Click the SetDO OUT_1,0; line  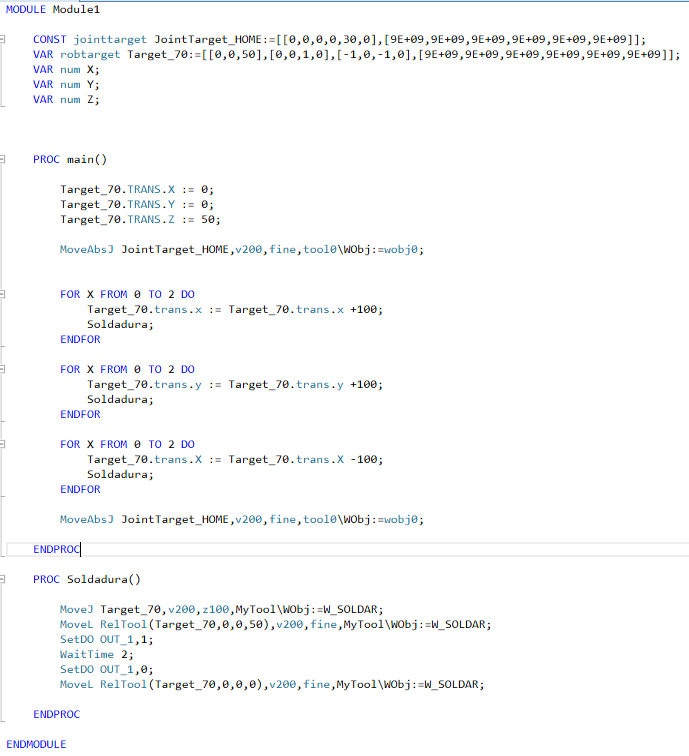coord(107,669)
